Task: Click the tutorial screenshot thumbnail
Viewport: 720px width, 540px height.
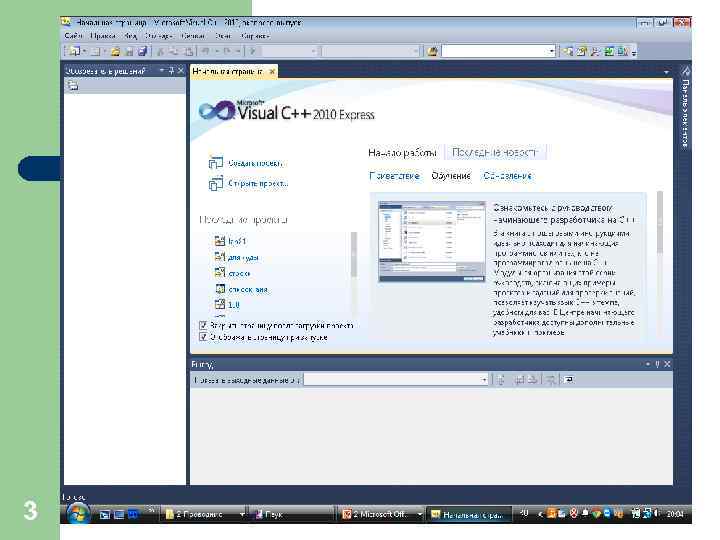Action: point(432,242)
